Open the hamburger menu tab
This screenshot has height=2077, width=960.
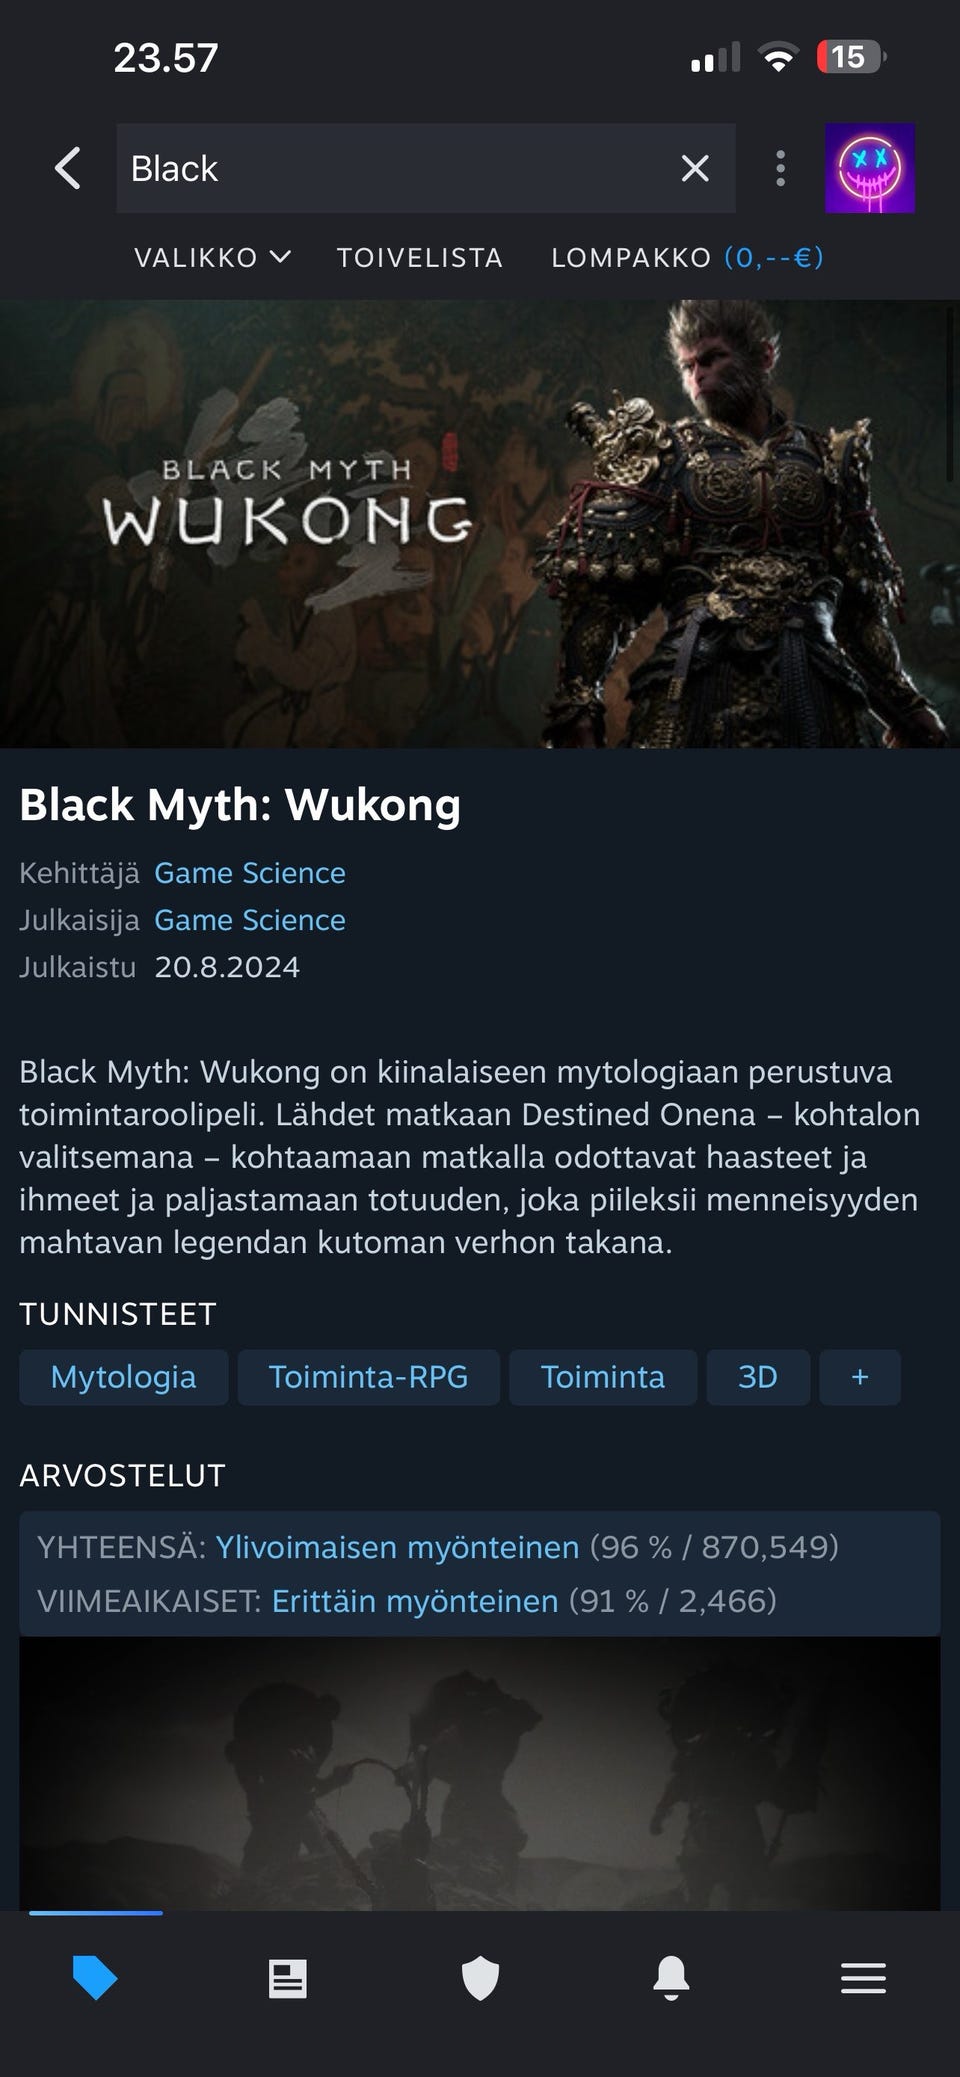click(x=863, y=1978)
